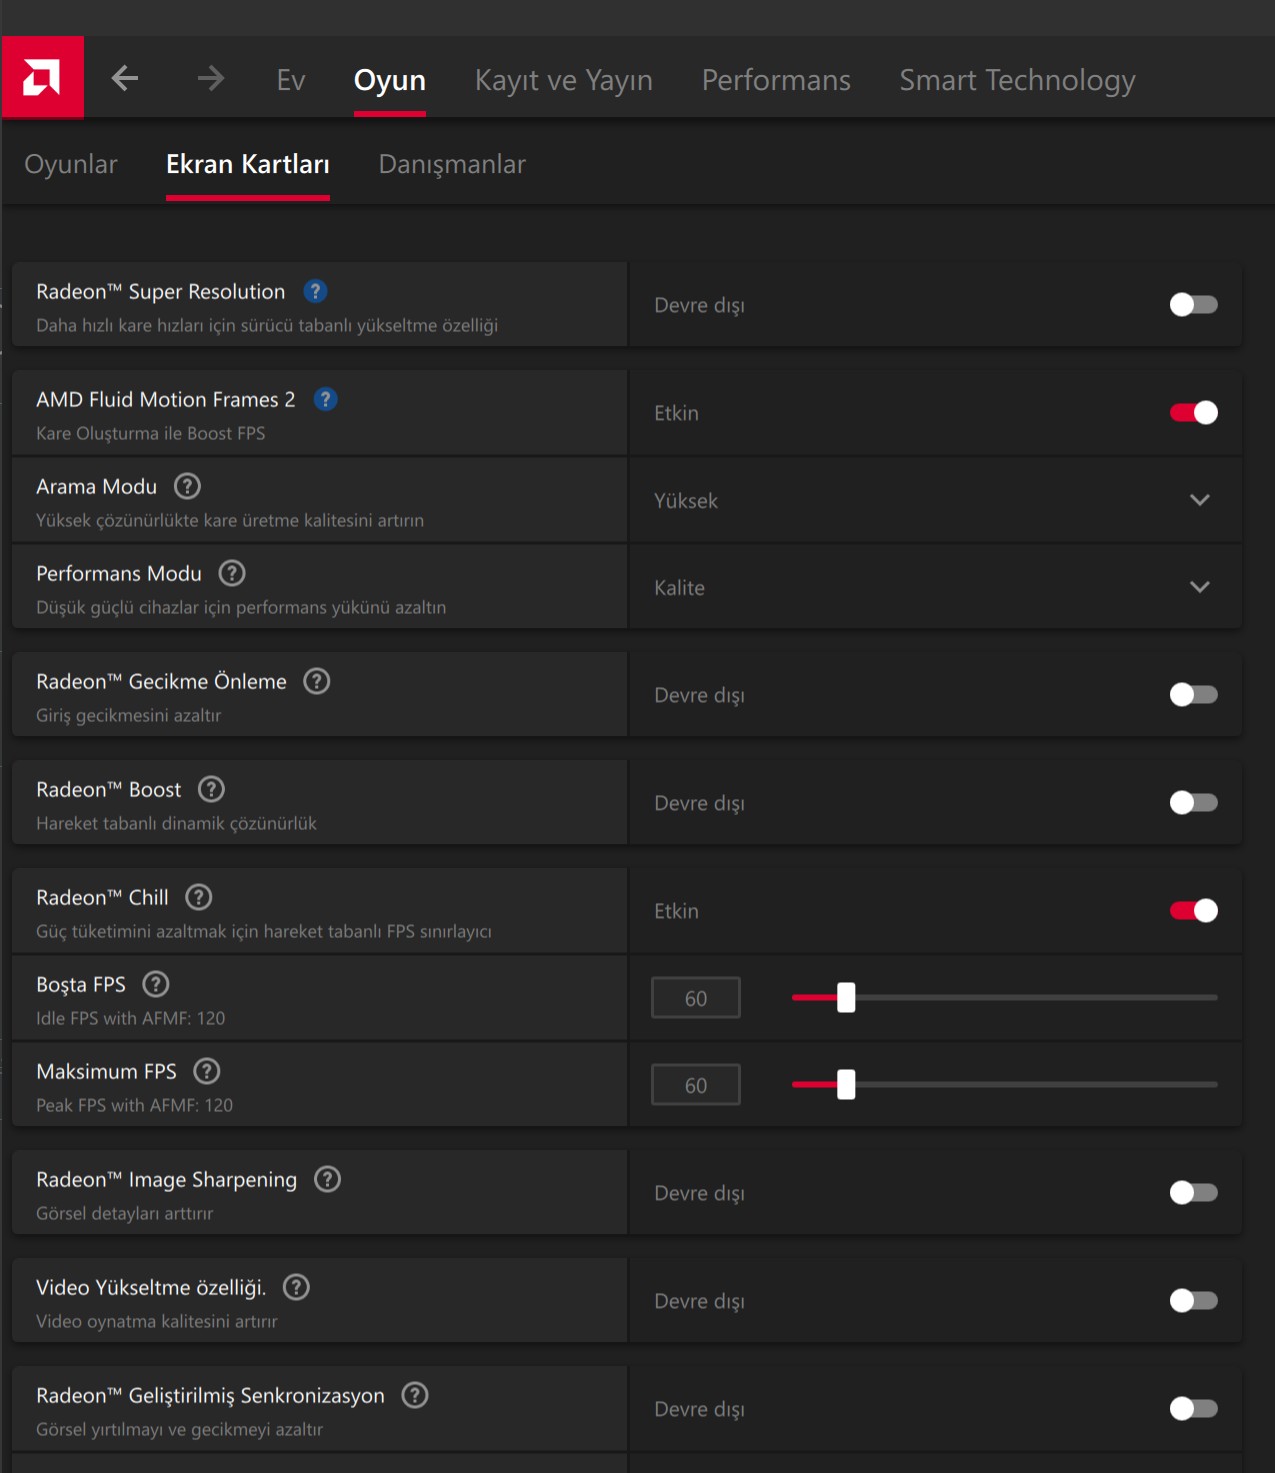Click 'Kare Oluşturma ile Boost FPS' text

pyautogui.click(x=151, y=433)
